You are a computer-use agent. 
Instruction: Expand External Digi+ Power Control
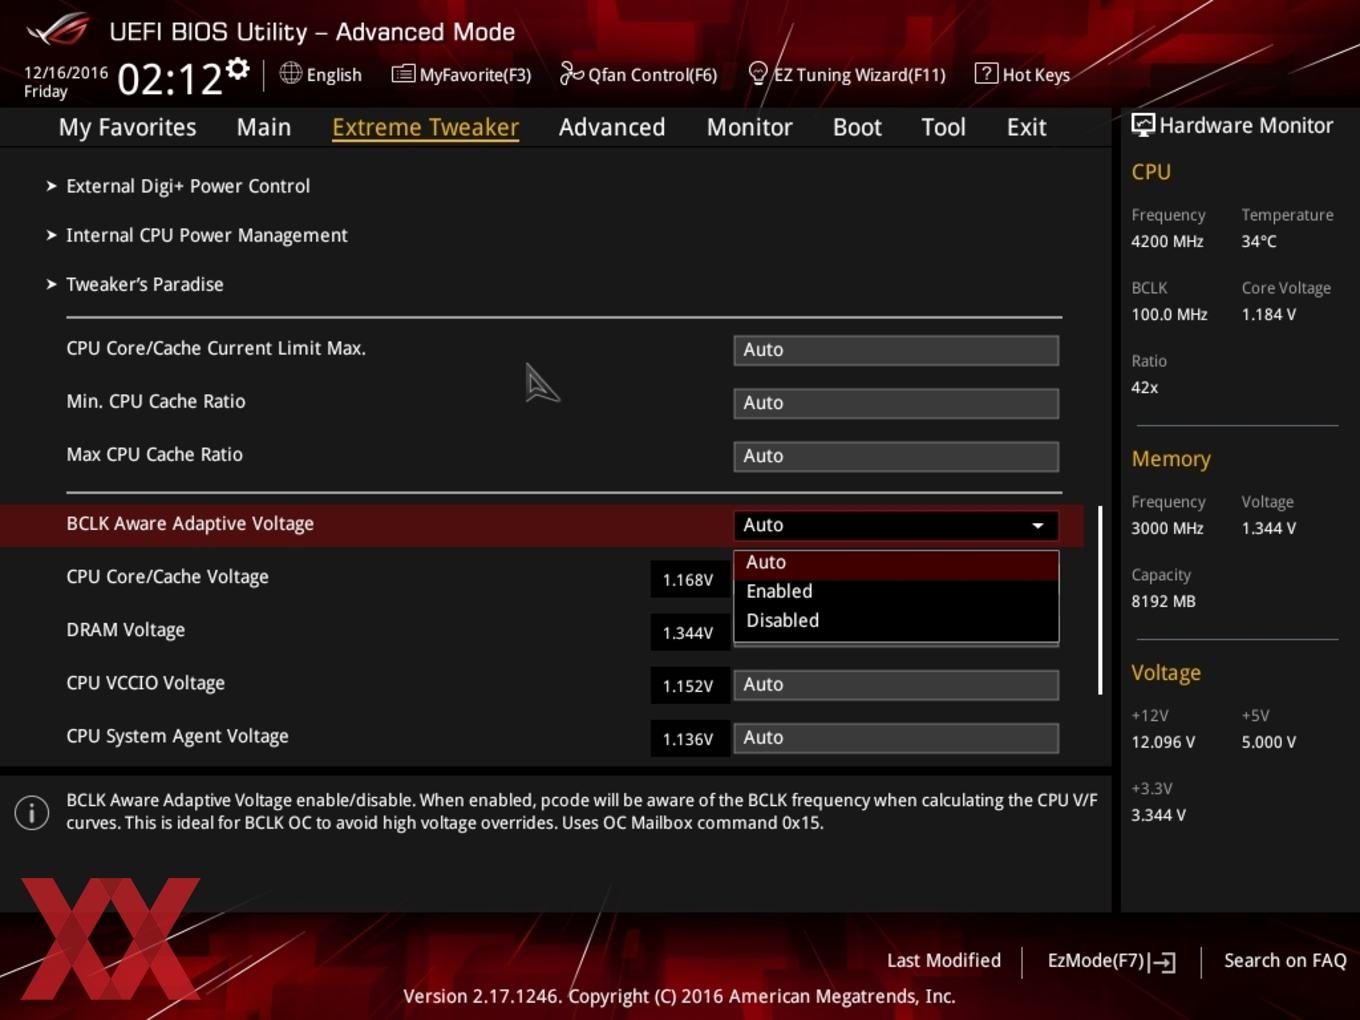pos(188,186)
